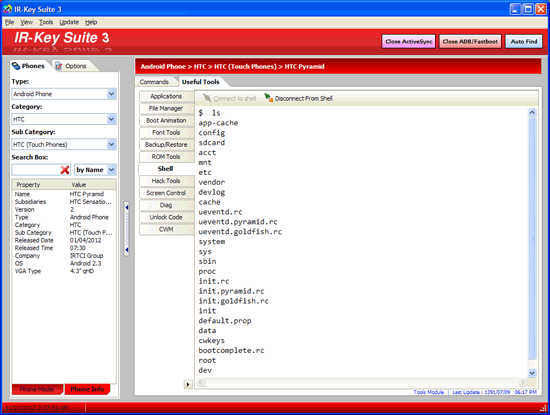Click the Disconnect From Shell icon
Image resolution: width=550 pixels, height=415 pixels.
[268, 98]
